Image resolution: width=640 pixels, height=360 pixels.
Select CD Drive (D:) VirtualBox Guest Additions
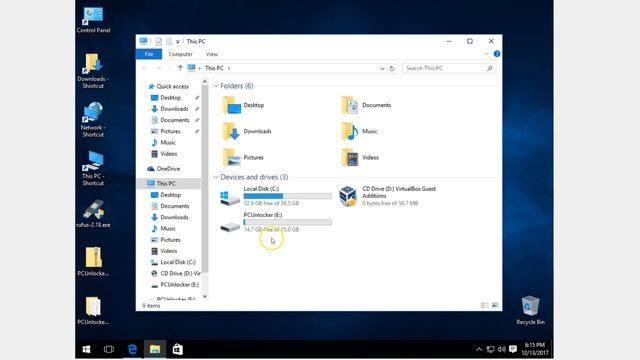388,196
